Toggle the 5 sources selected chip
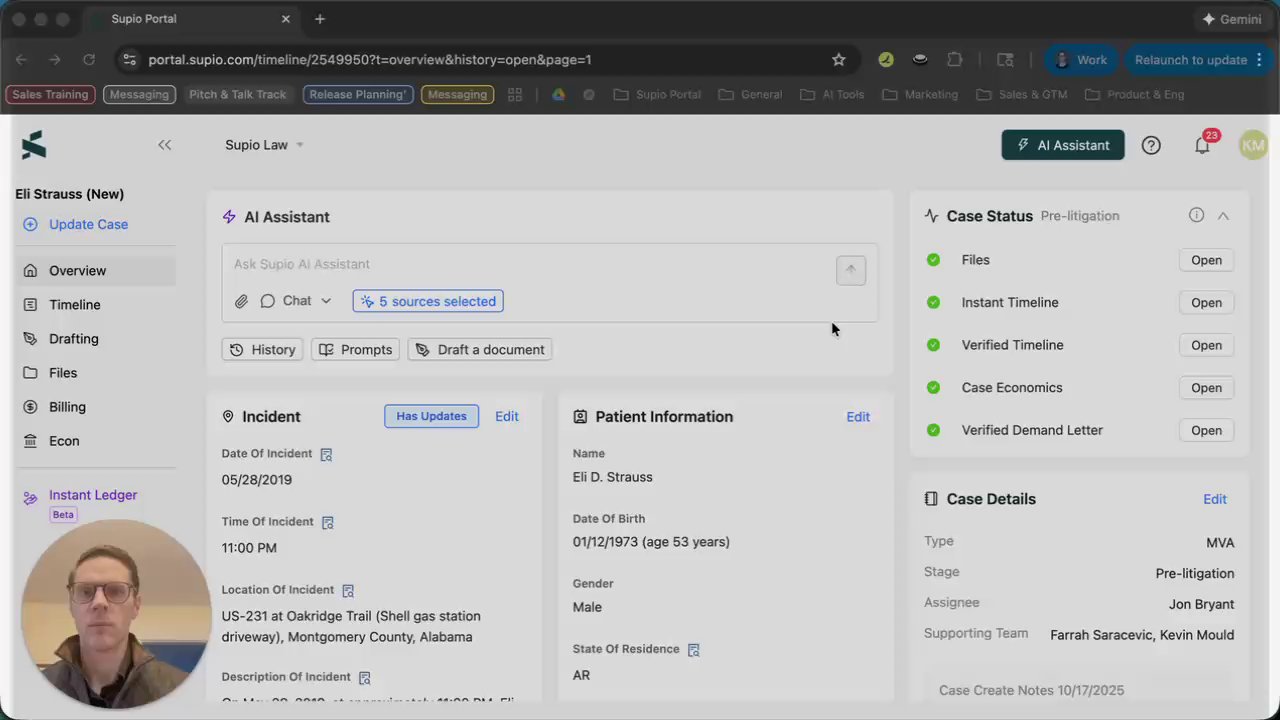Screen dimensions: 1280x720 pyautogui.click(x=428, y=301)
